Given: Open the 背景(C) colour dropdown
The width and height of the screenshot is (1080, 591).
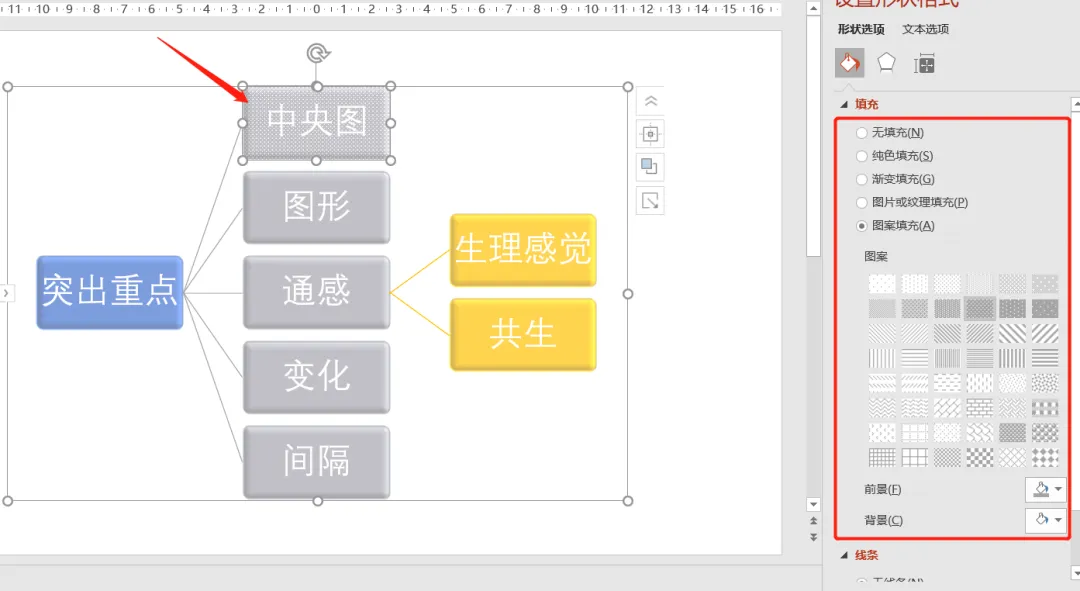Looking at the screenshot, I should click(1046, 519).
